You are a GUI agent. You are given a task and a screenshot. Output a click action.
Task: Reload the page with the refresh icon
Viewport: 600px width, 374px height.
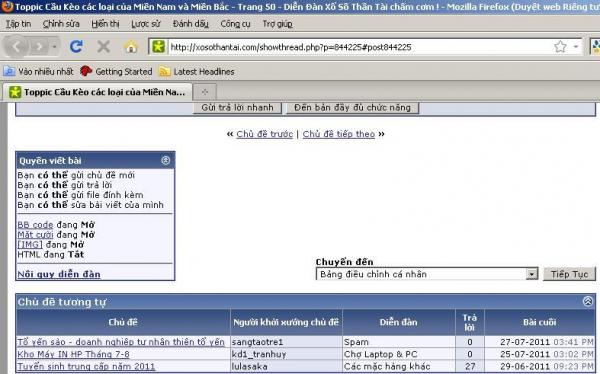point(76,47)
